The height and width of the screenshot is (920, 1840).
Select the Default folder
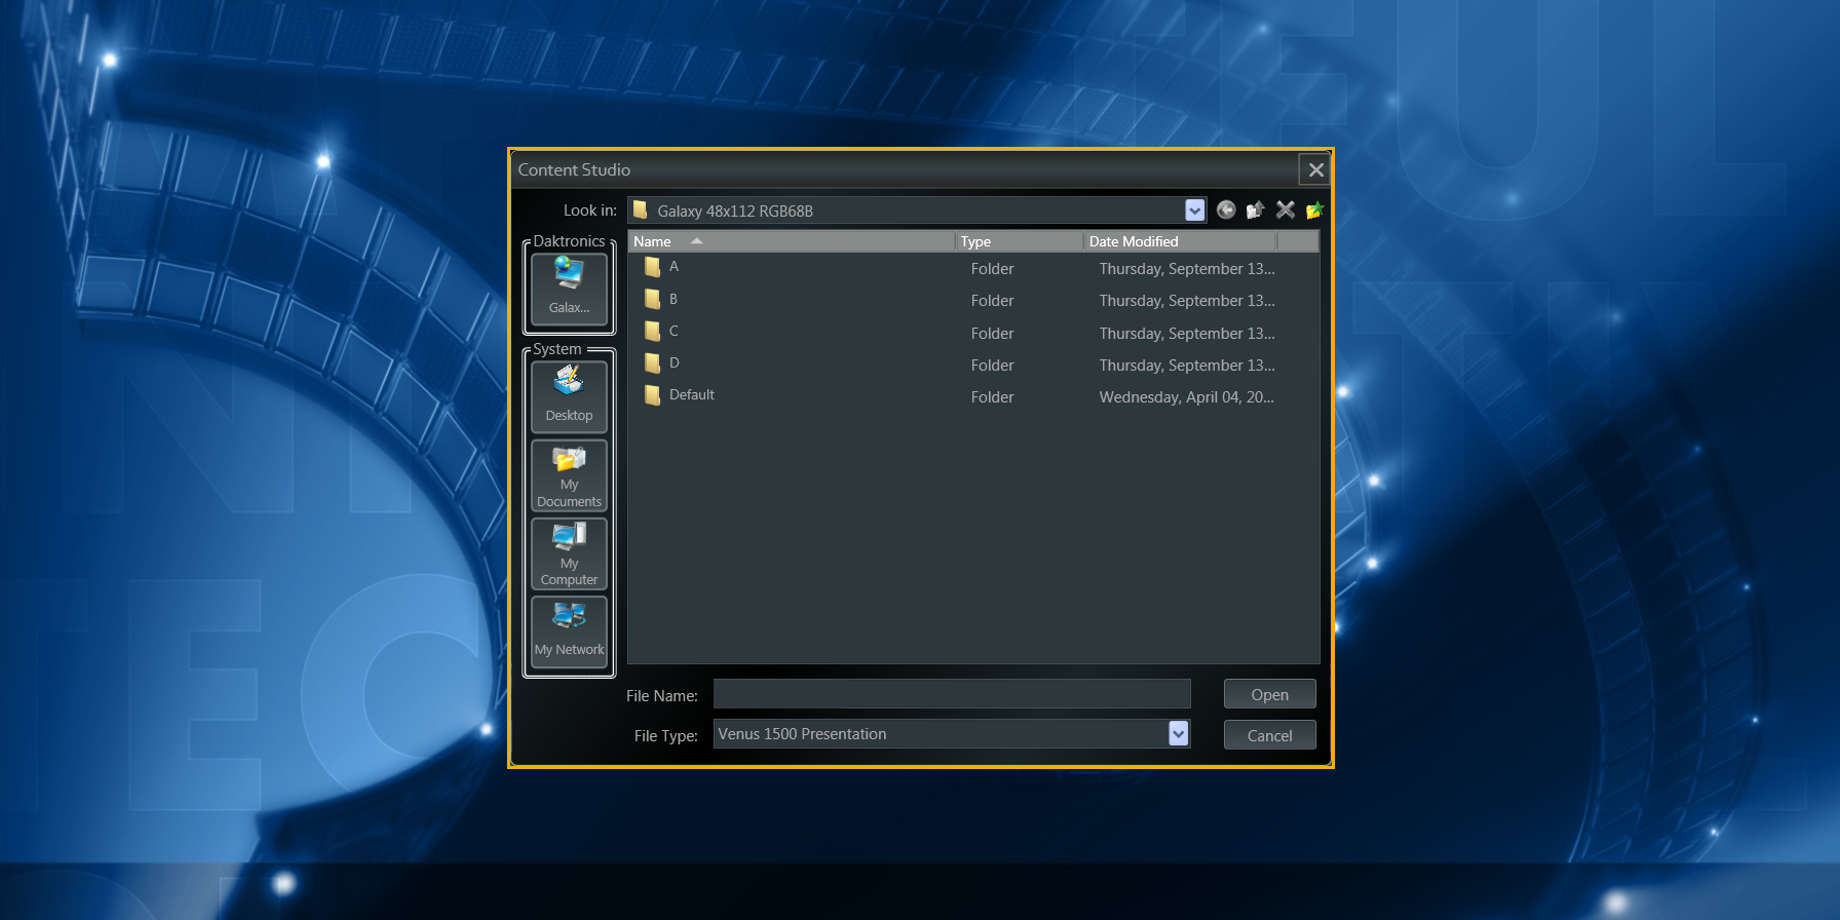pos(690,395)
